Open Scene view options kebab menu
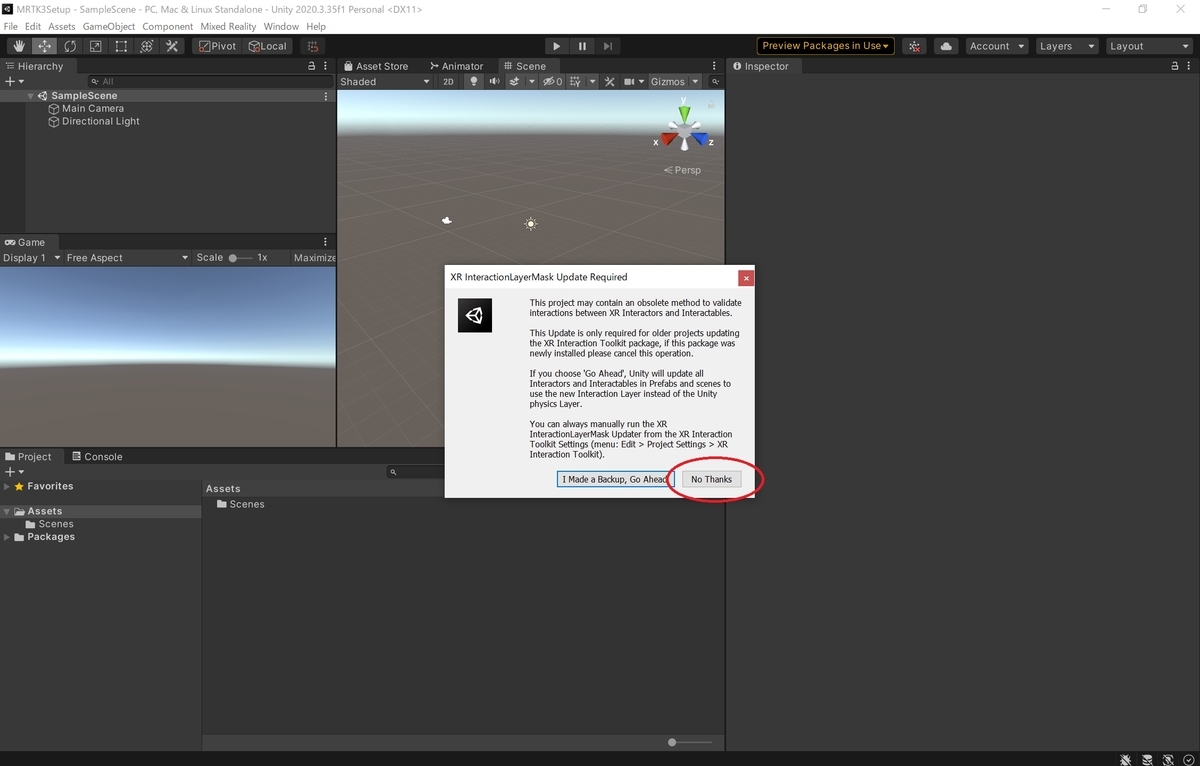This screenshot has width=1200, height=766. tap(714, 66)
